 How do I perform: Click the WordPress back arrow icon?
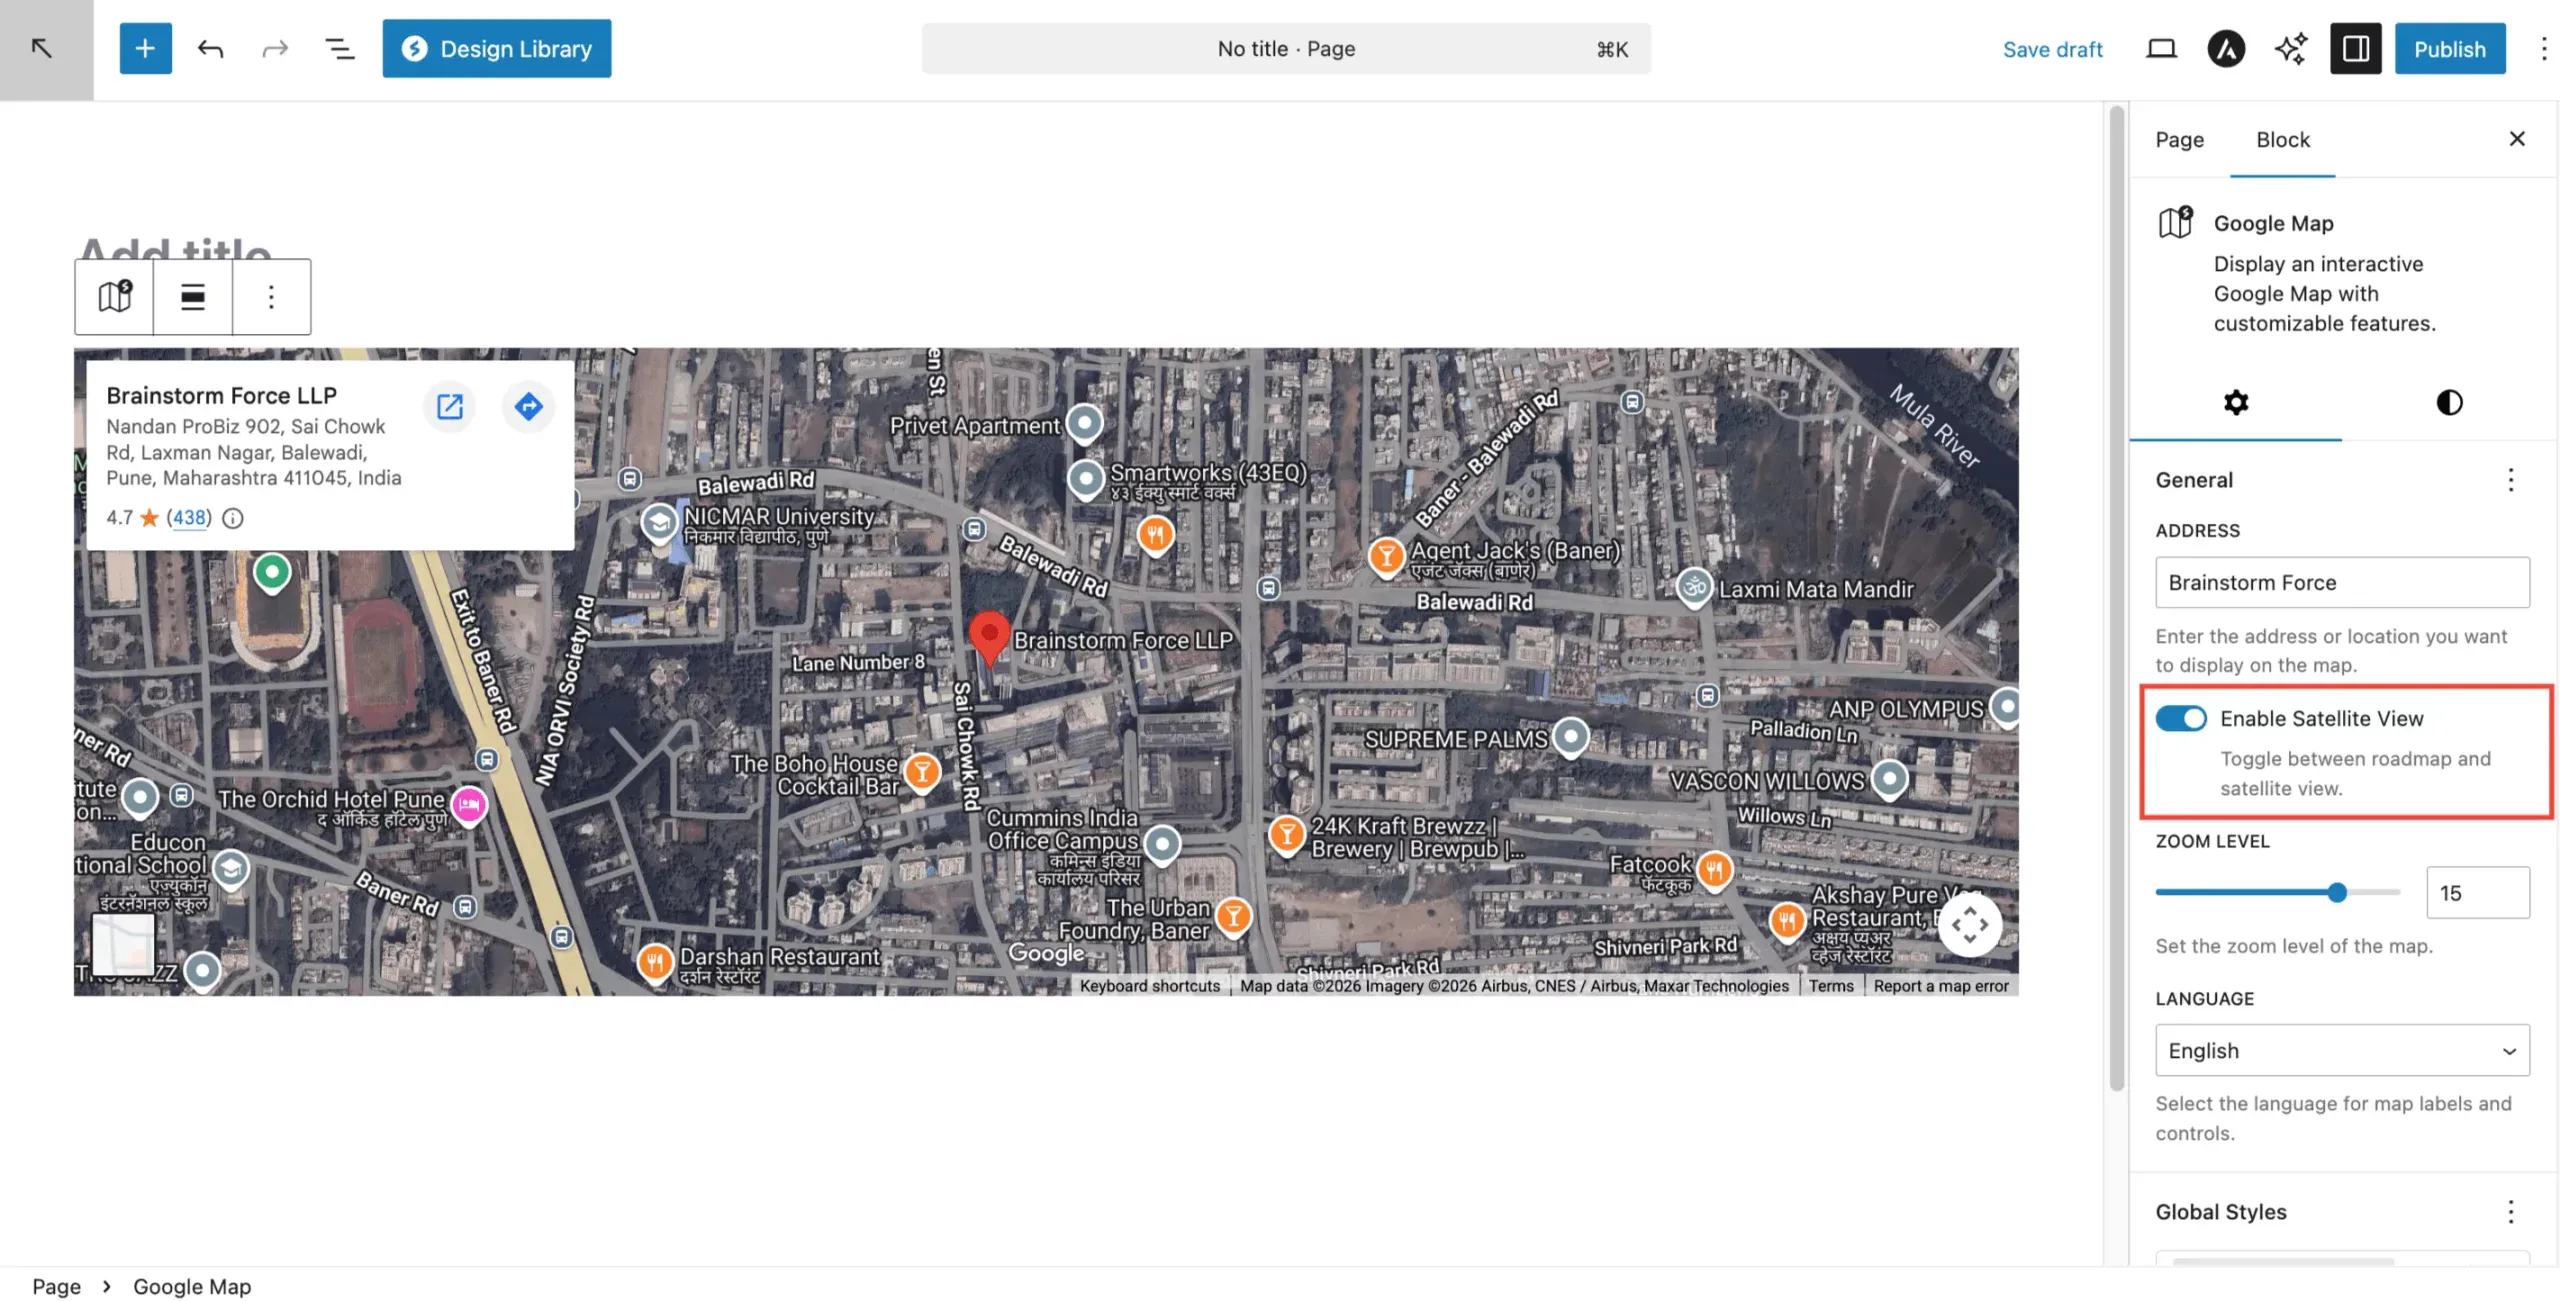(42, 48)
